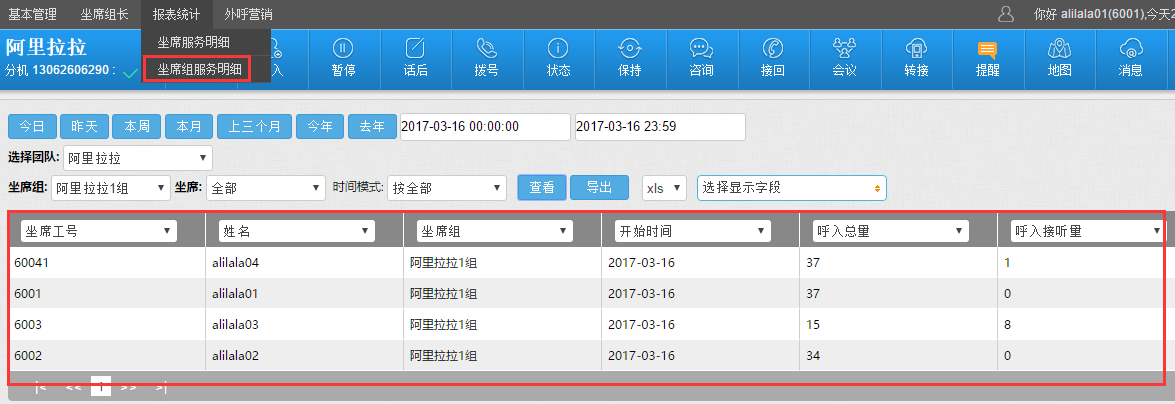Click the start date-time input field
Screen dimensions: 1175x404
(x=483, y=127)
